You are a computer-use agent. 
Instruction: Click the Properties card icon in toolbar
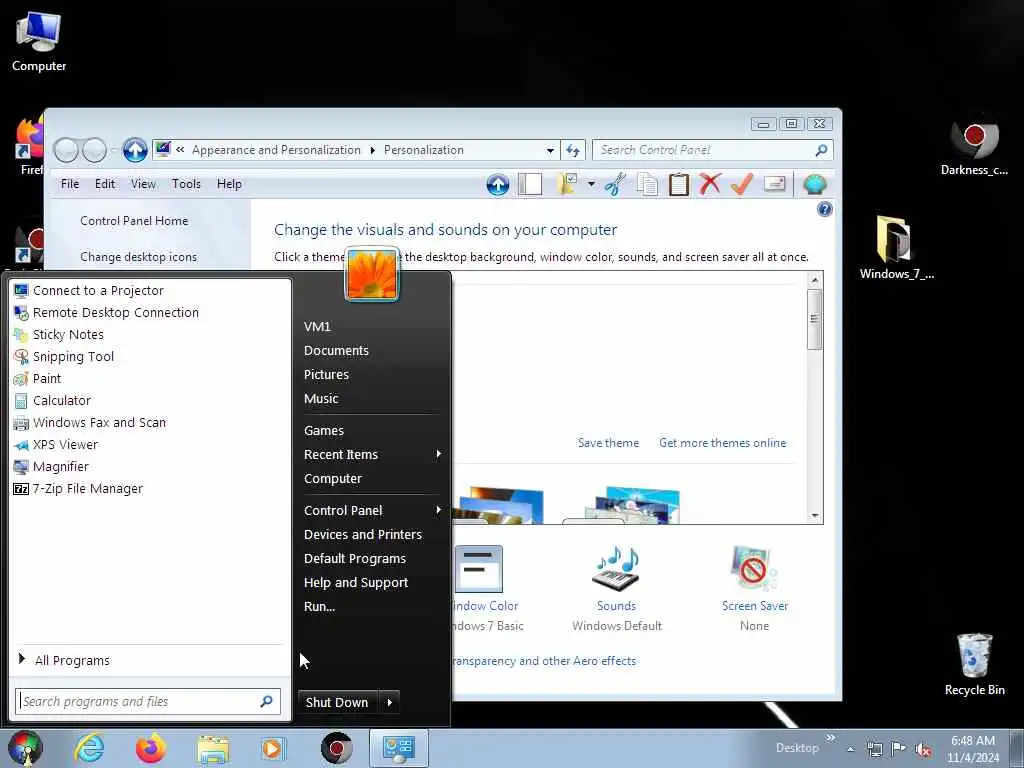[774, 184]
